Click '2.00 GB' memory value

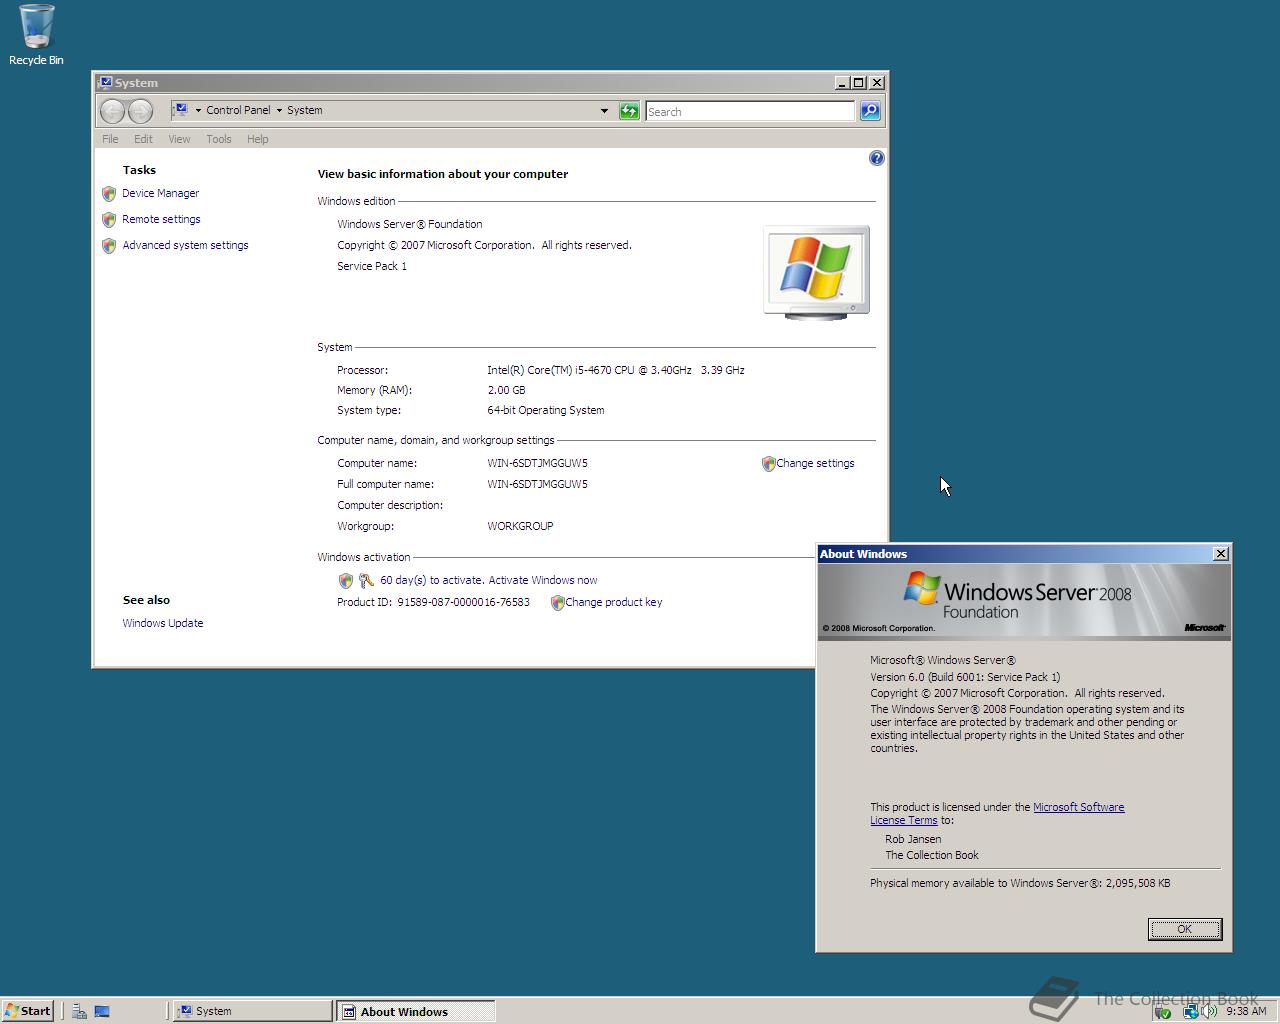coord(506,390)
